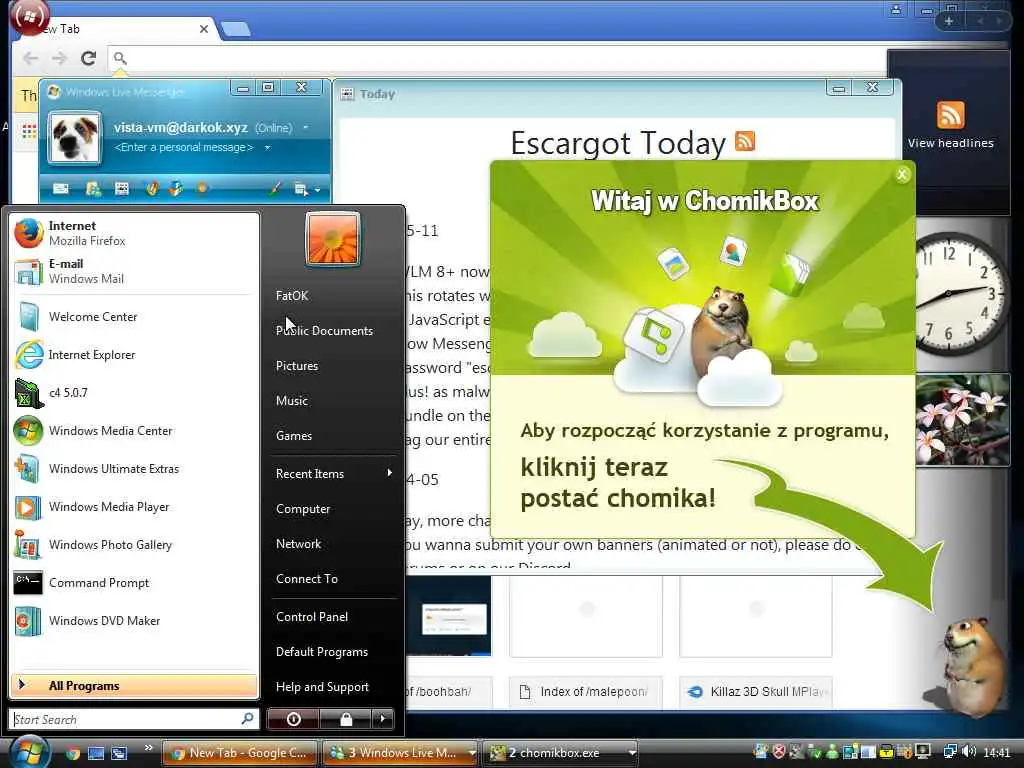Click the mail envelope icon in Messenger toolbar

tap(61, 189)
